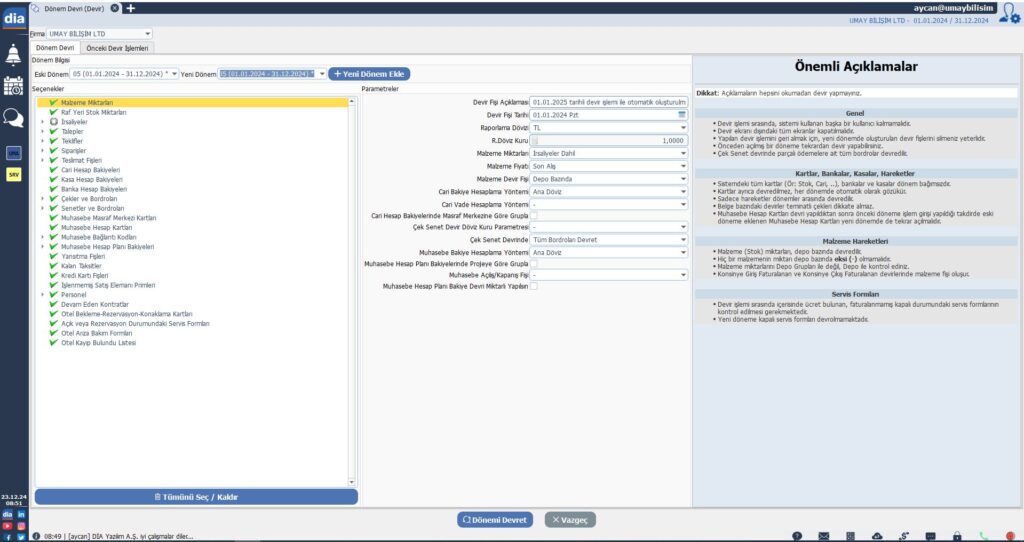Click the dia logo in sidebar

[x=14, y=18]
